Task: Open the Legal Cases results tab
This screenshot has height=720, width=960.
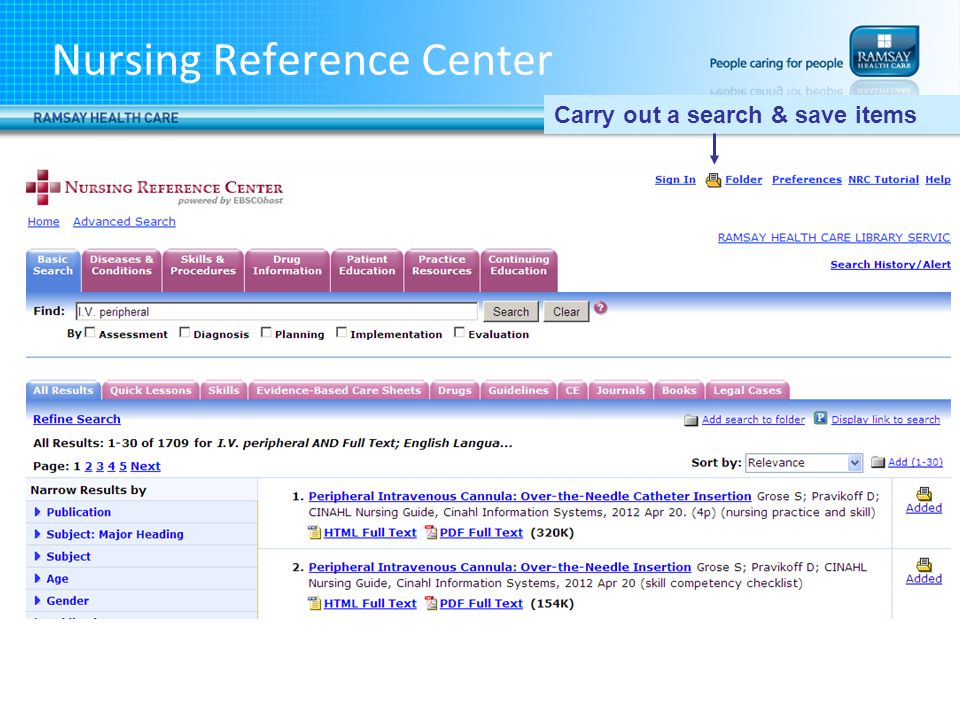Action: [748, 390]
